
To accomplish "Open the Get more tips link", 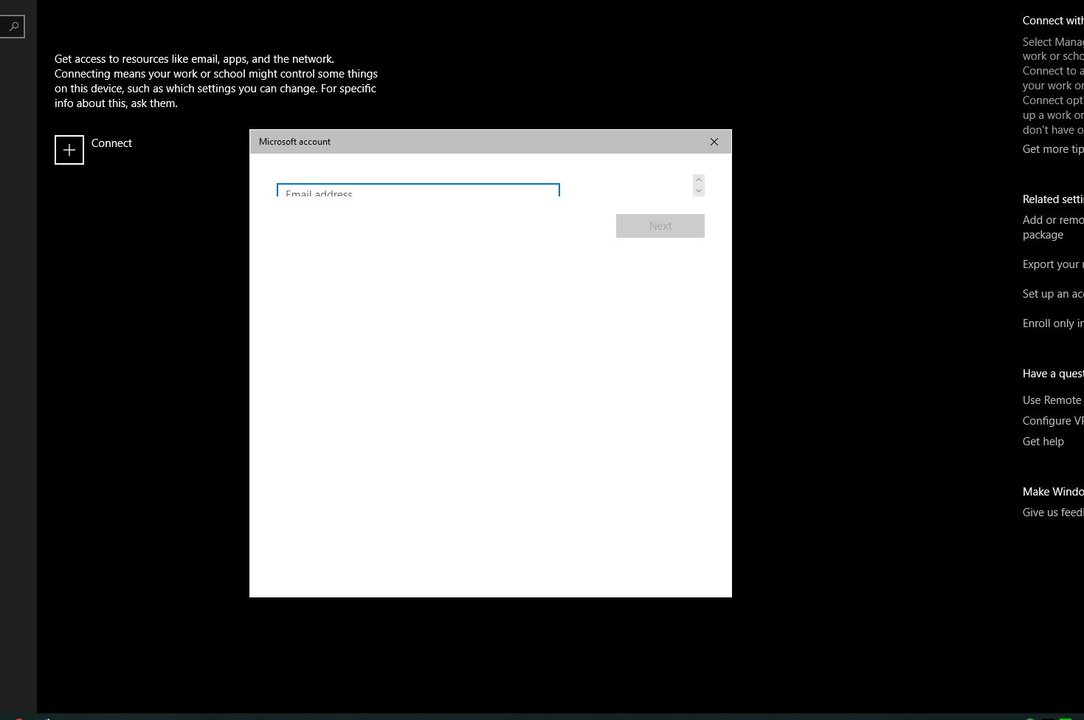I will [x=1053, y=149].
